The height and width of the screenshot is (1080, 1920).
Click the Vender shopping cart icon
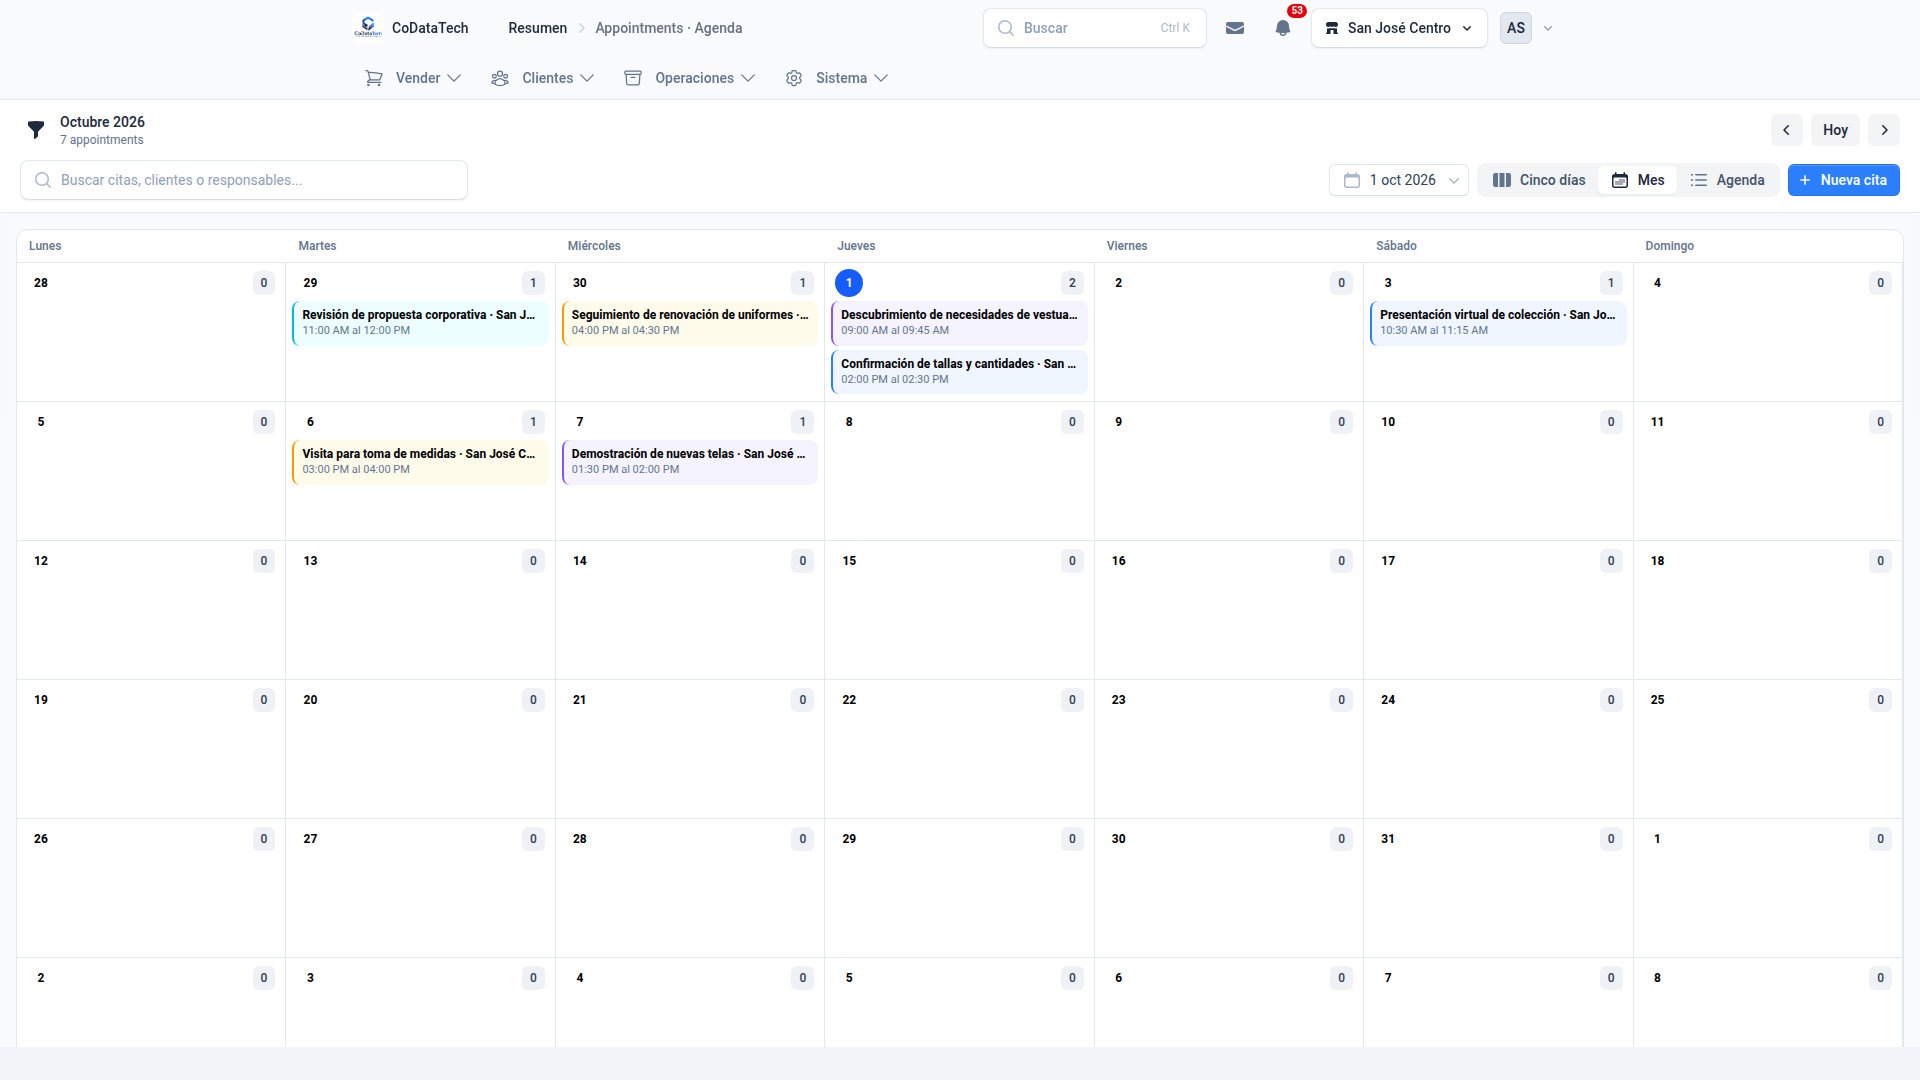click(x=374, y=78)
